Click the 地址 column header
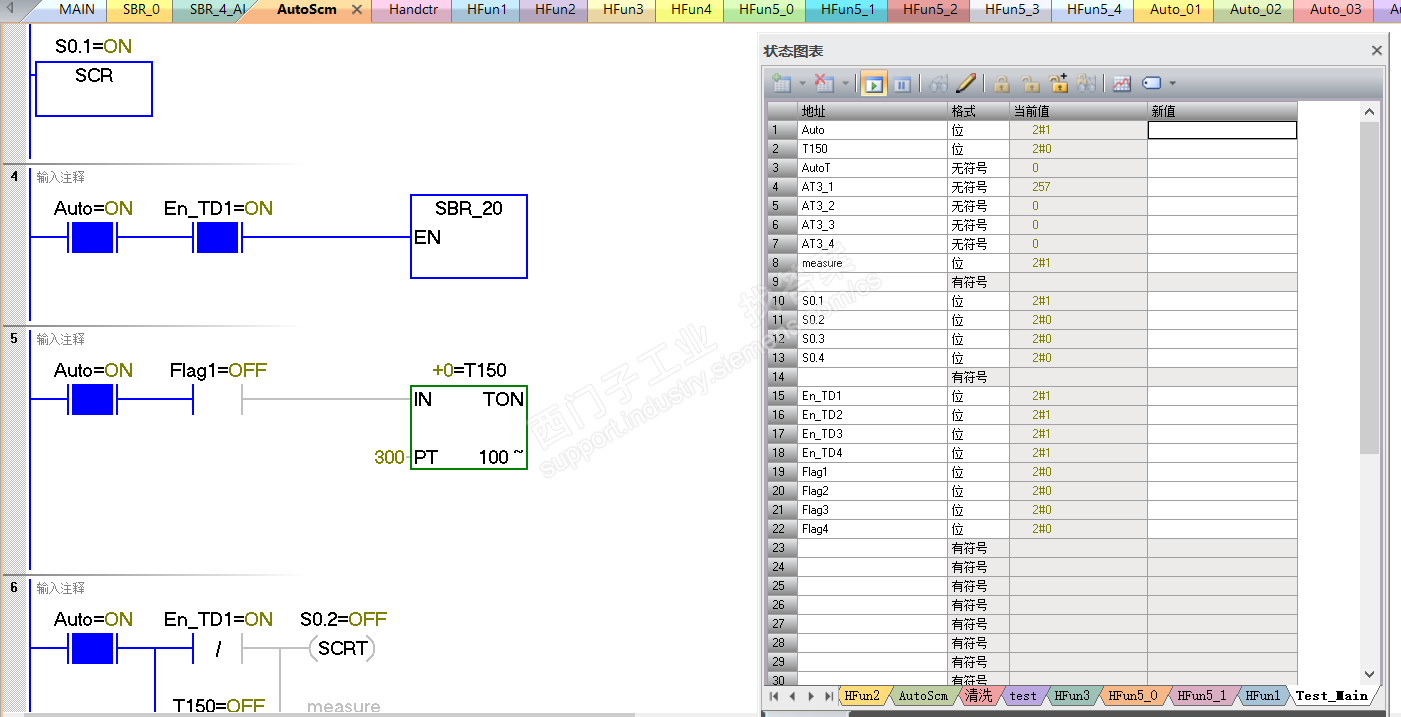This screenshot has height=717, width=1401. [x=872, y=111]
